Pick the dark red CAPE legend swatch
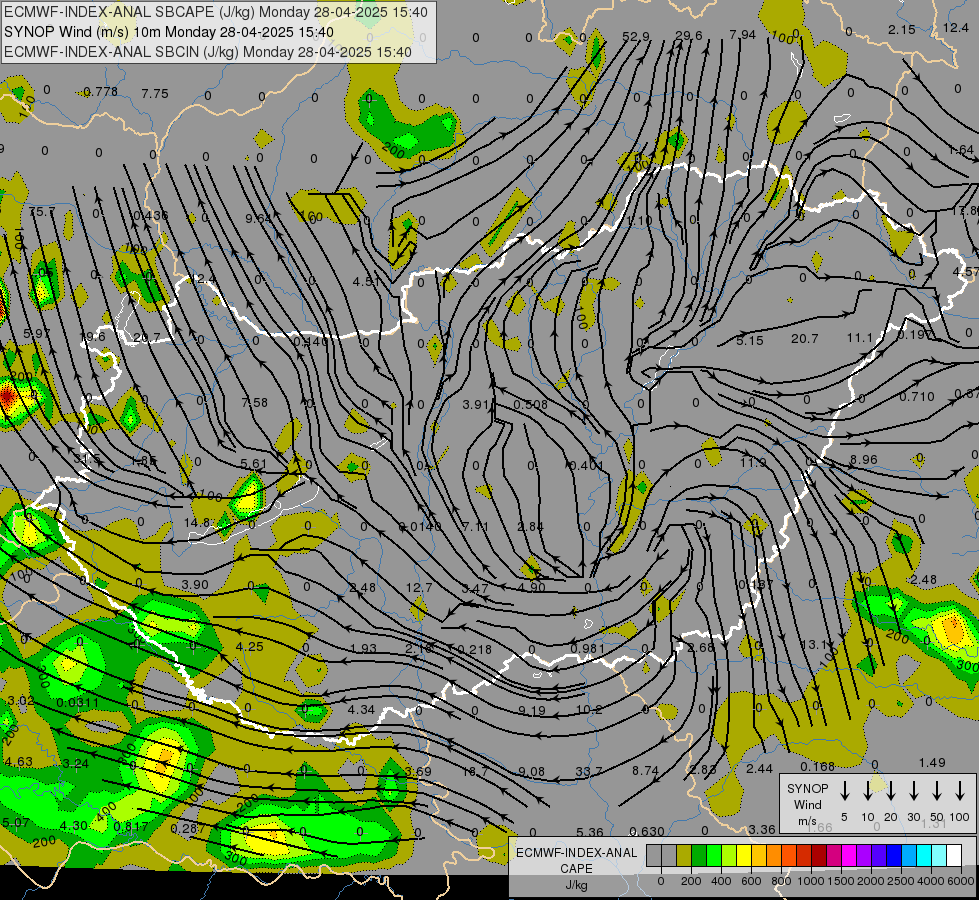Viewport: 979px width, 900px height. [x=819, y=856]
